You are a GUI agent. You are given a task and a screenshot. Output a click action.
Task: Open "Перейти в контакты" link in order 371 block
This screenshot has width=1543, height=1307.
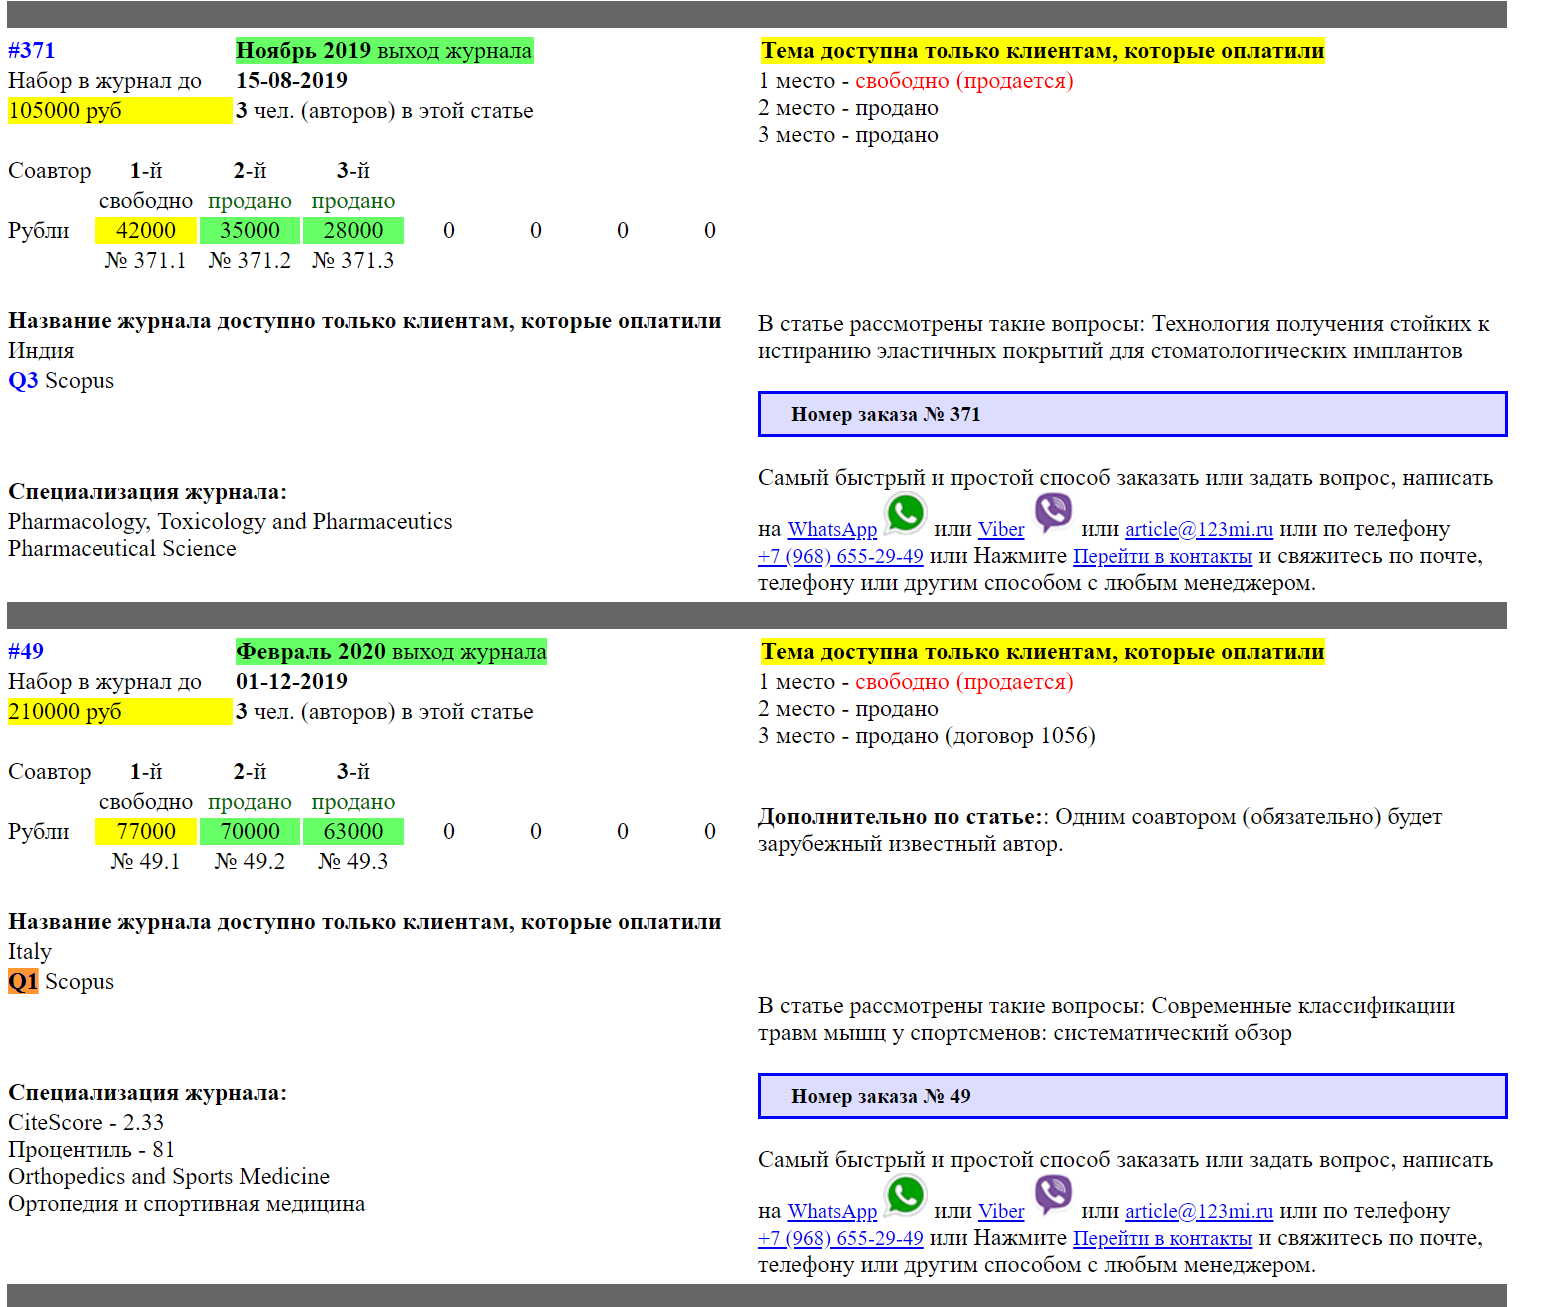point(1162,557)
